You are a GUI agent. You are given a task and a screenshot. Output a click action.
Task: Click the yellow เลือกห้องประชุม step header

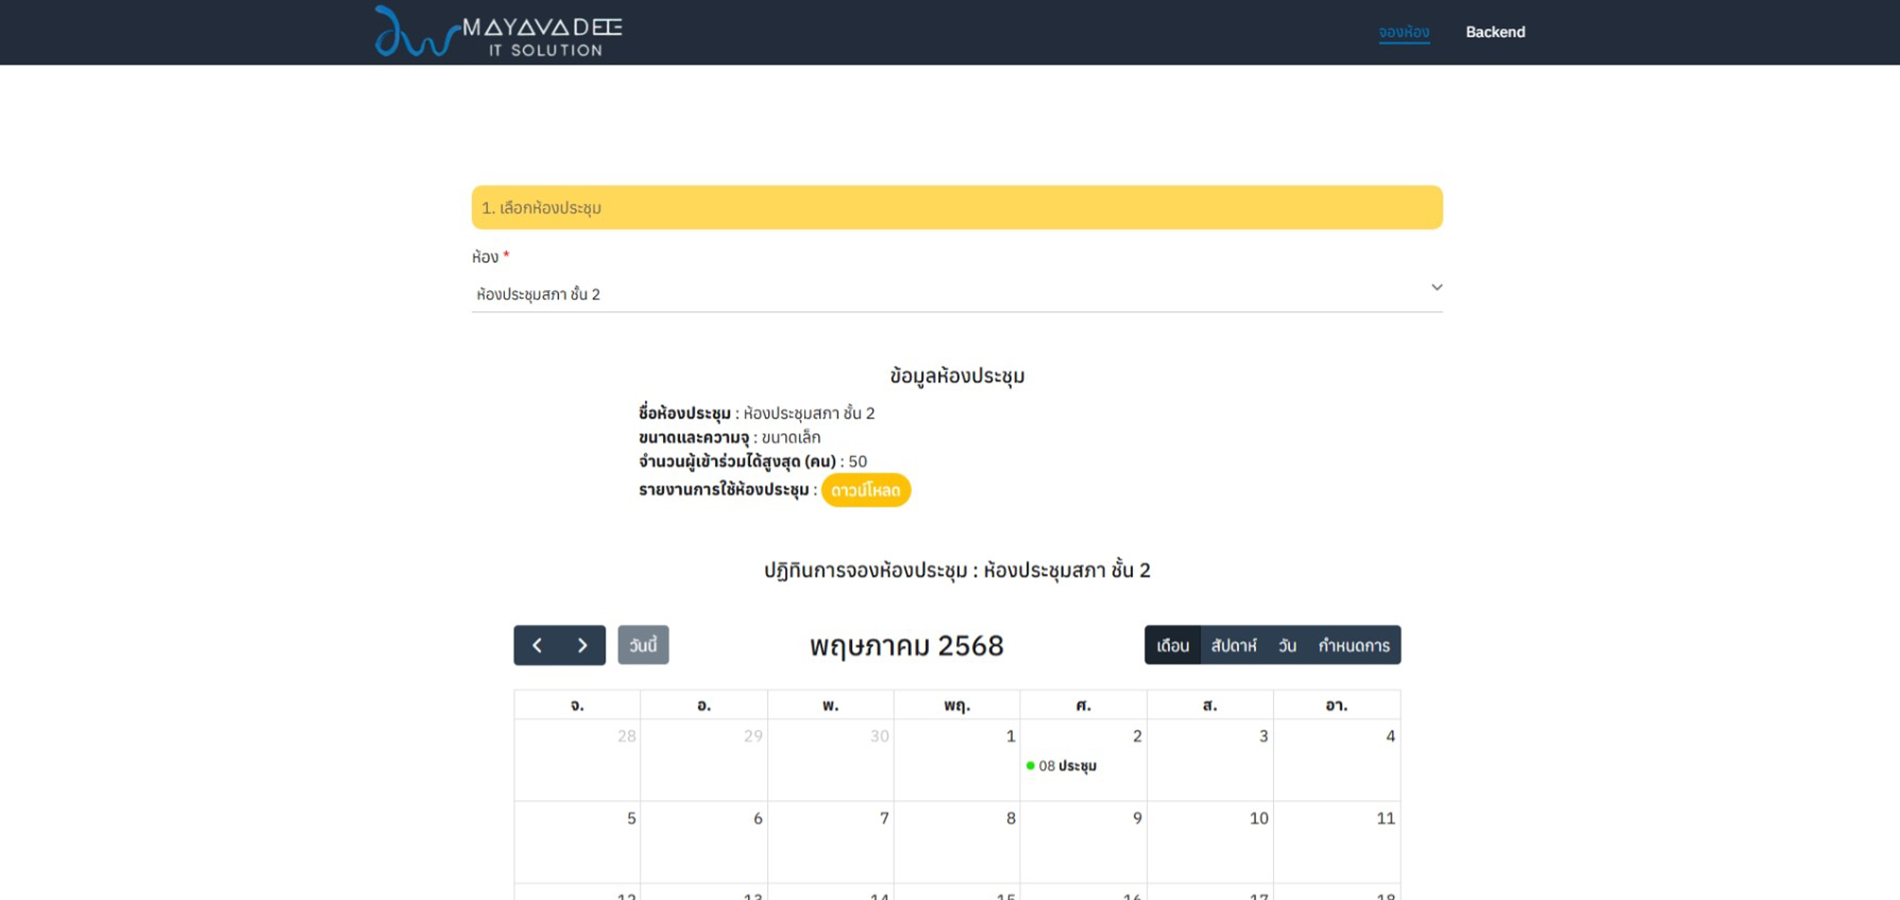click(956, 208)
